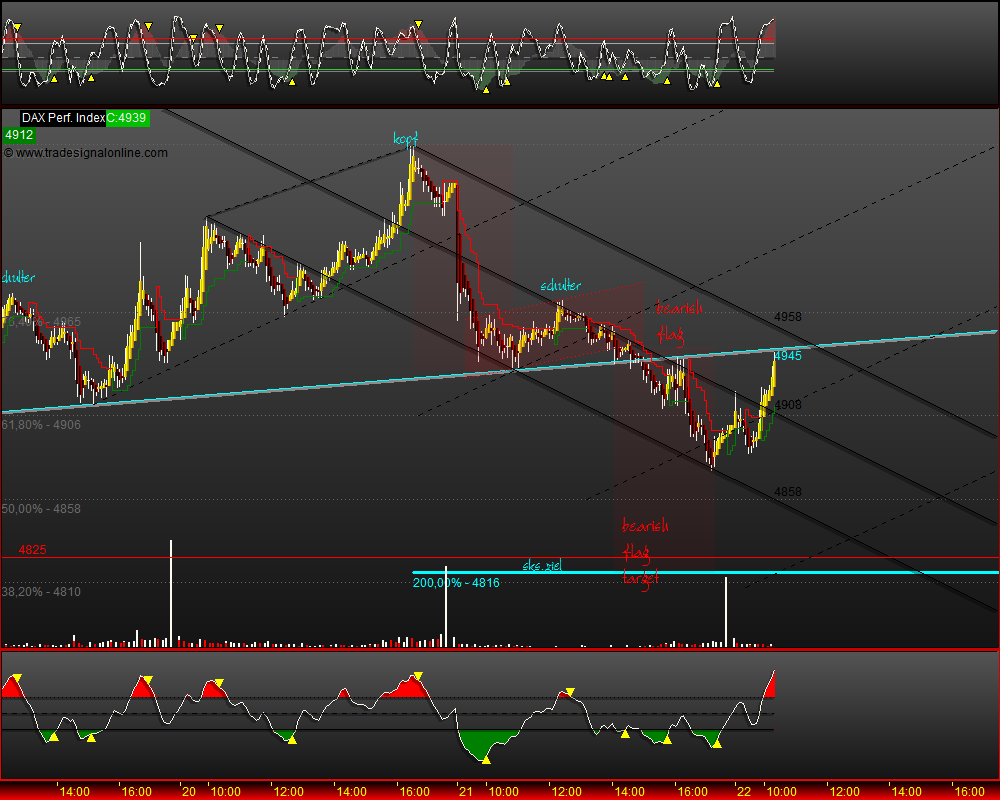Screen dimensions: 1000x800
Task: Select the '61,80% - 4906' retracement label
Action: coord(41,425)
